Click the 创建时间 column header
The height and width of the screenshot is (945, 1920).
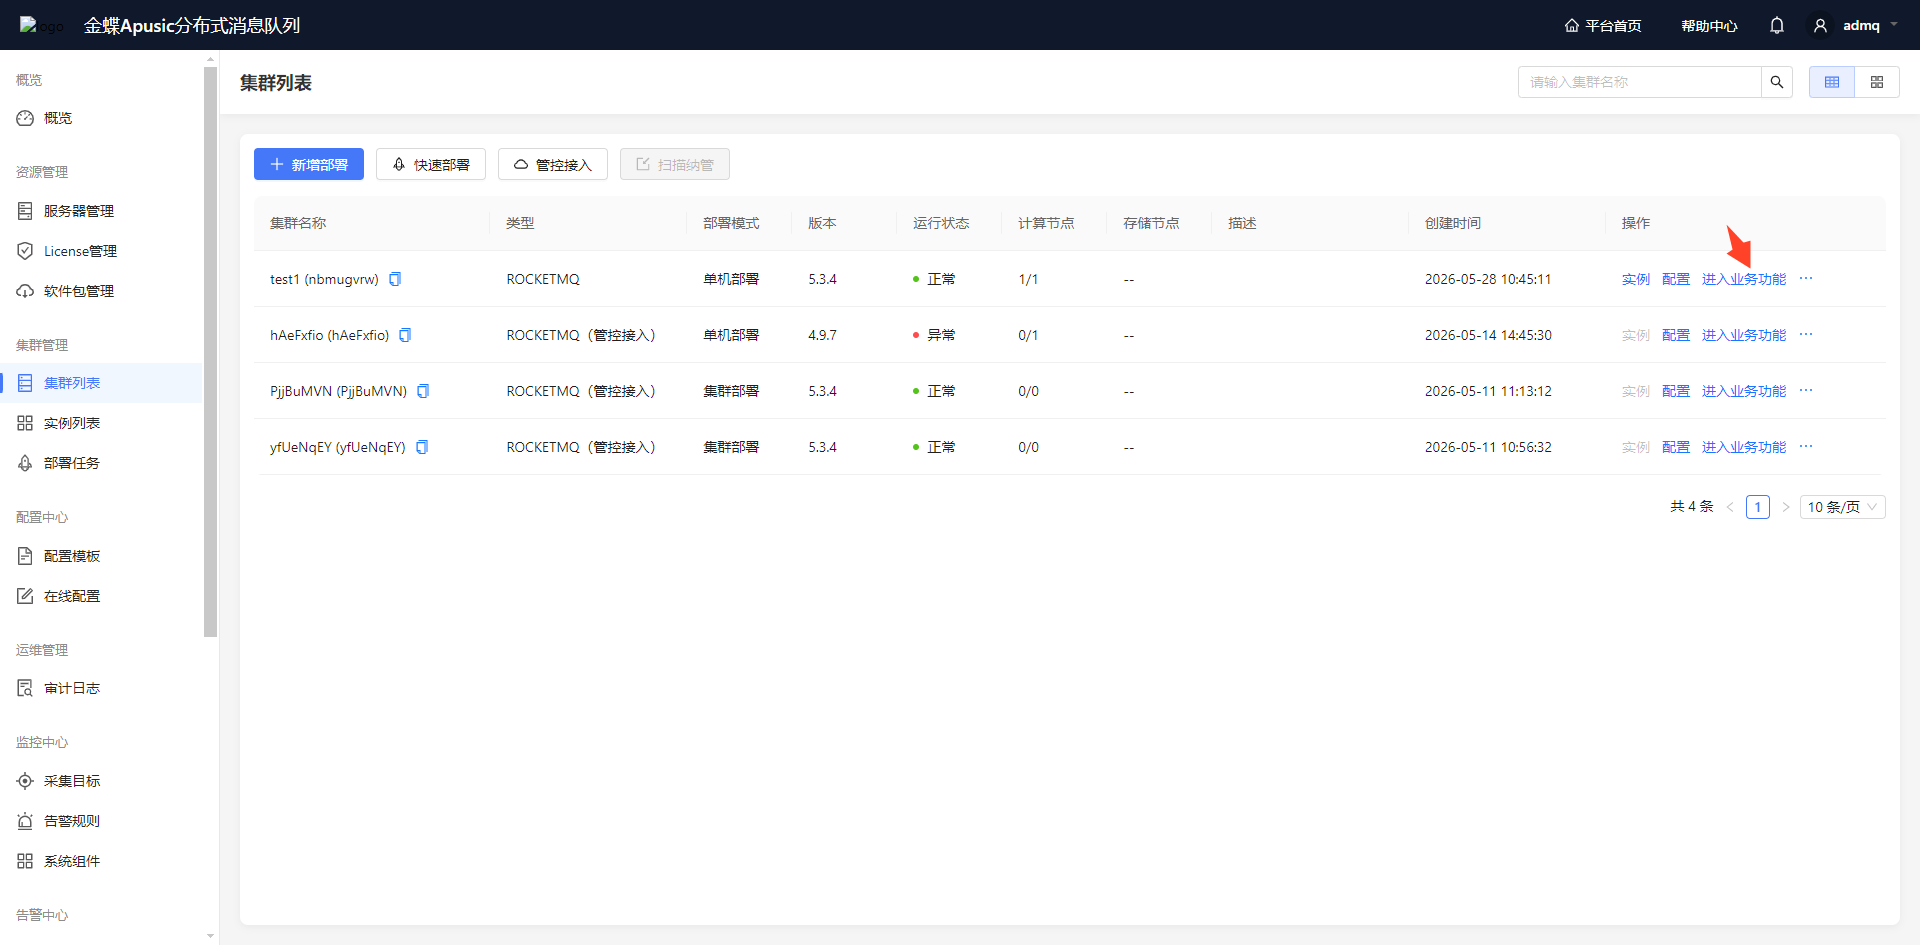point(1453,223)
